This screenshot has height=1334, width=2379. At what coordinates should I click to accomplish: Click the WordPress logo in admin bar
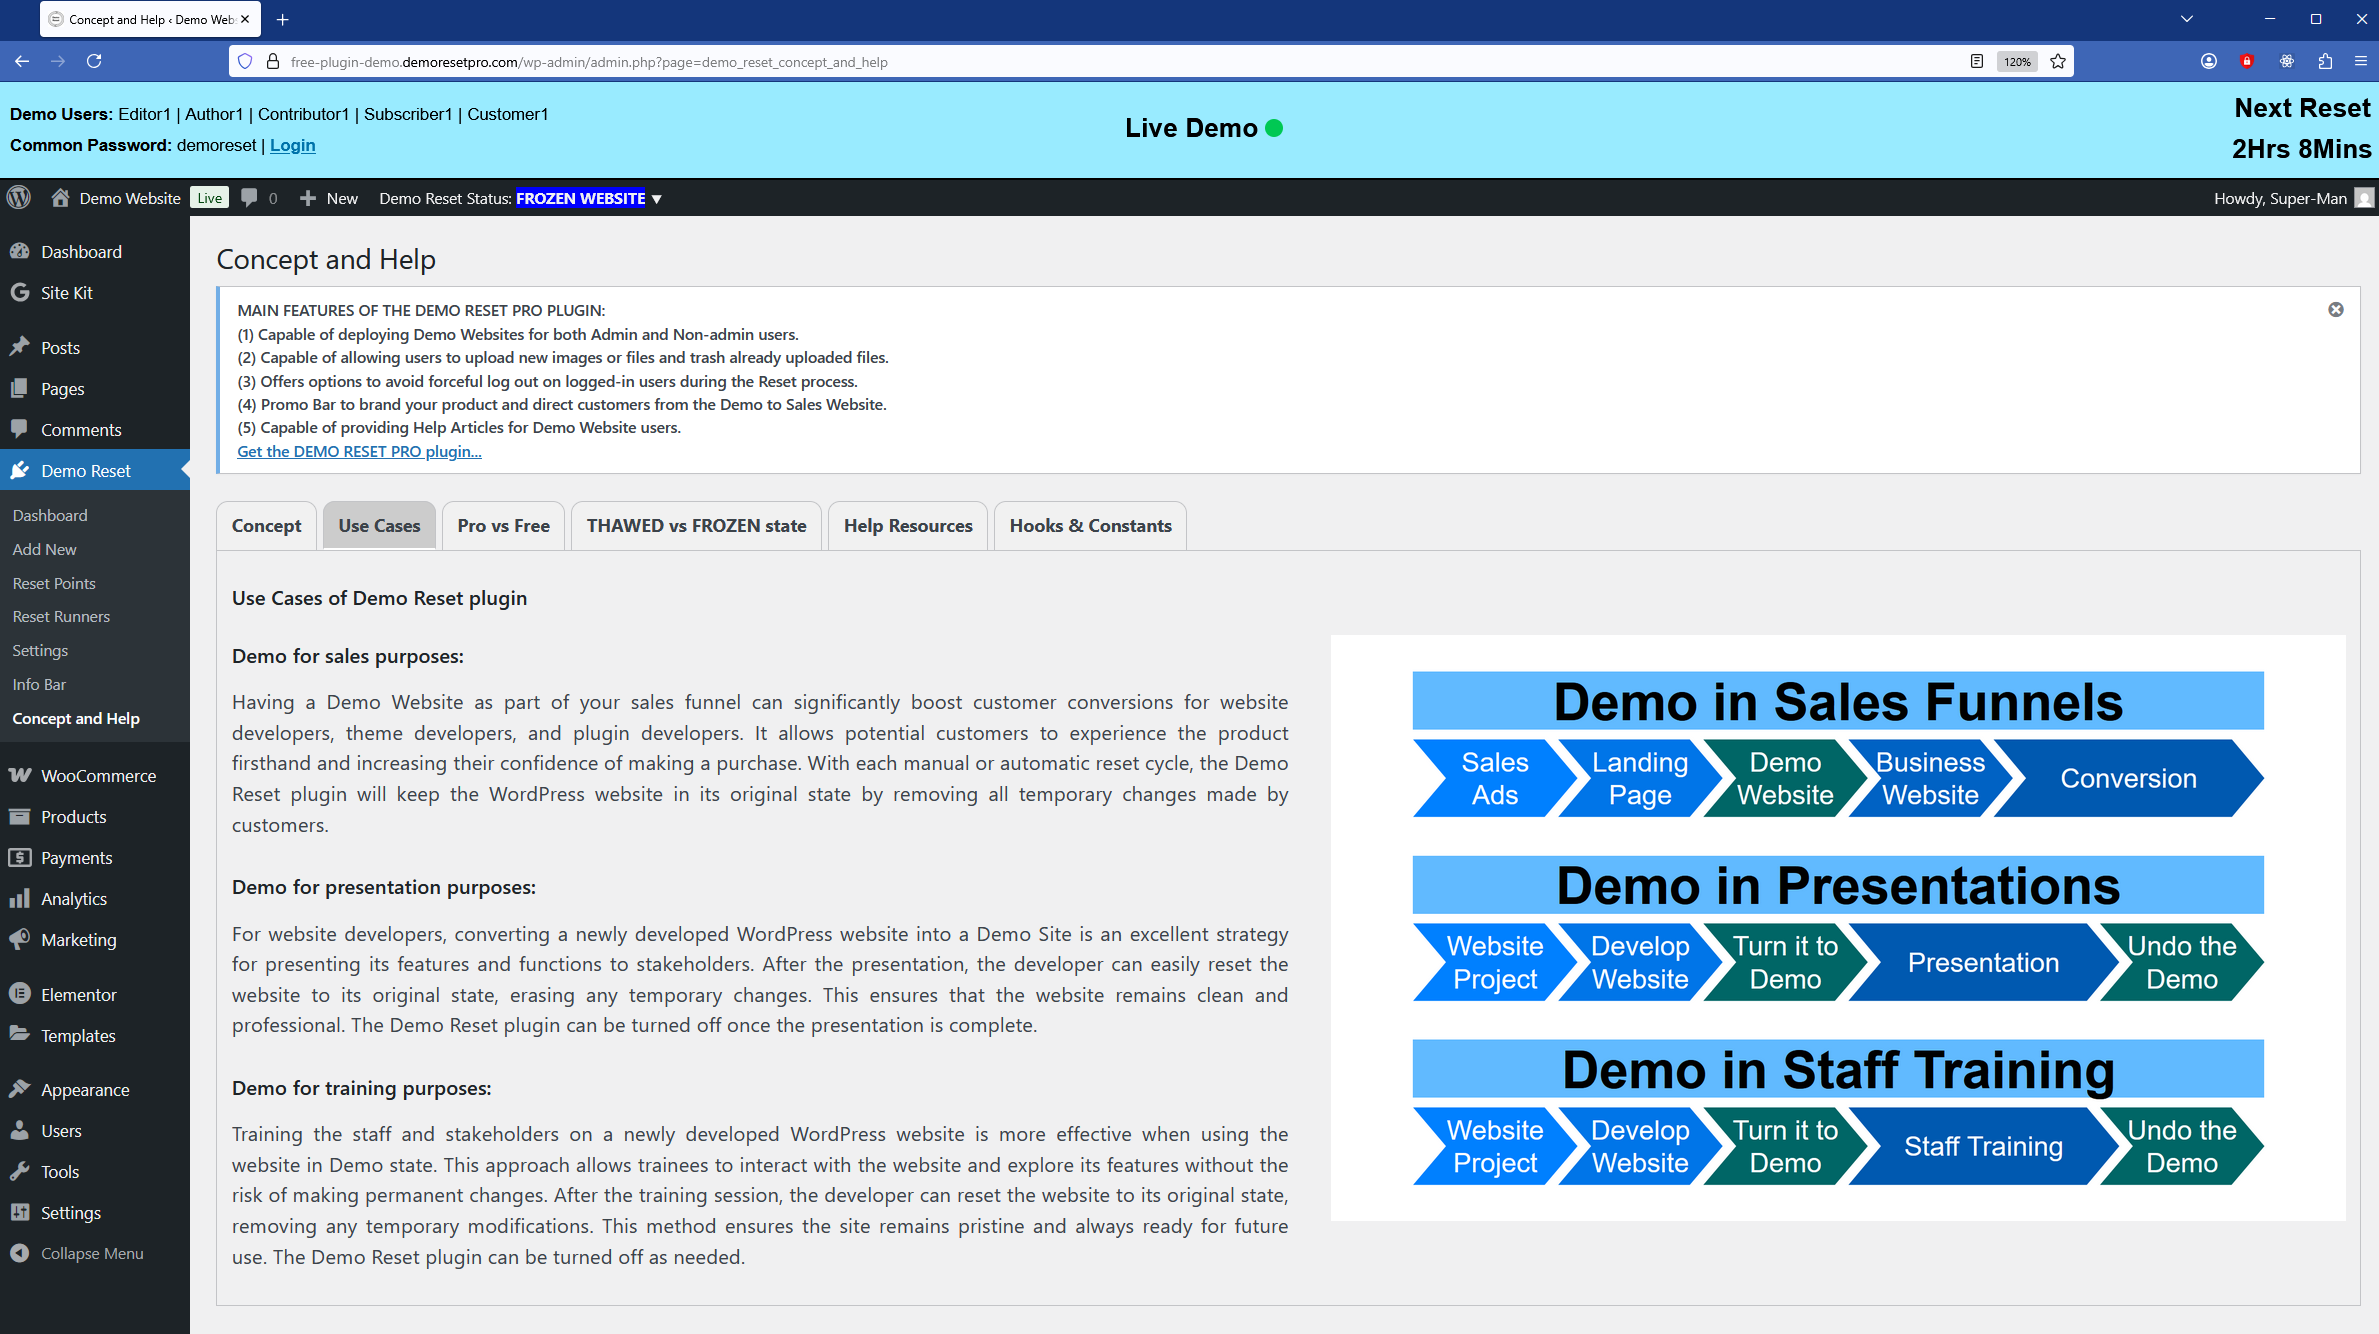(x=19, y=197)
